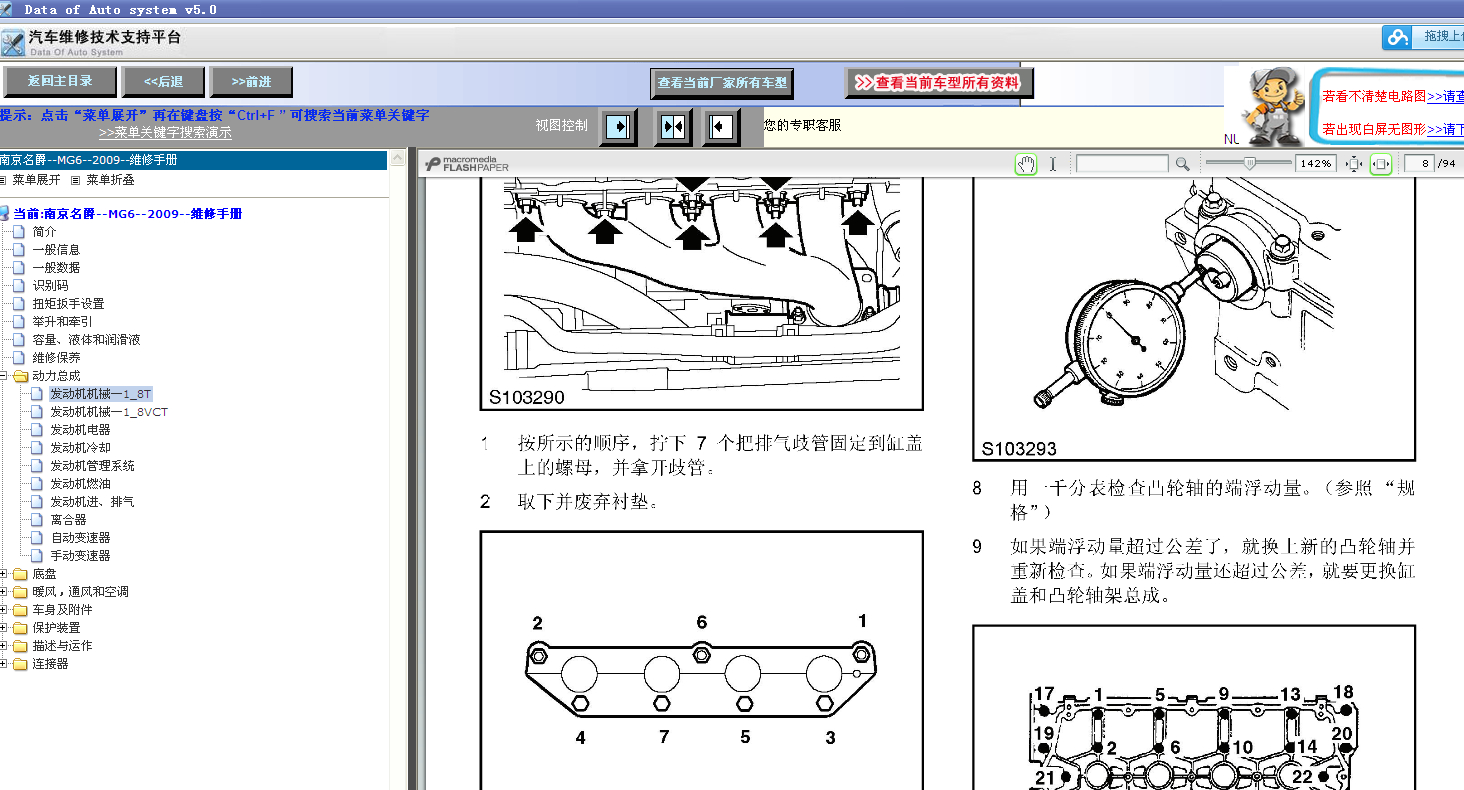Click the 142% zoom percentage field
Viewport: 1464px width, 790px height.
(x=1316, y=164)
